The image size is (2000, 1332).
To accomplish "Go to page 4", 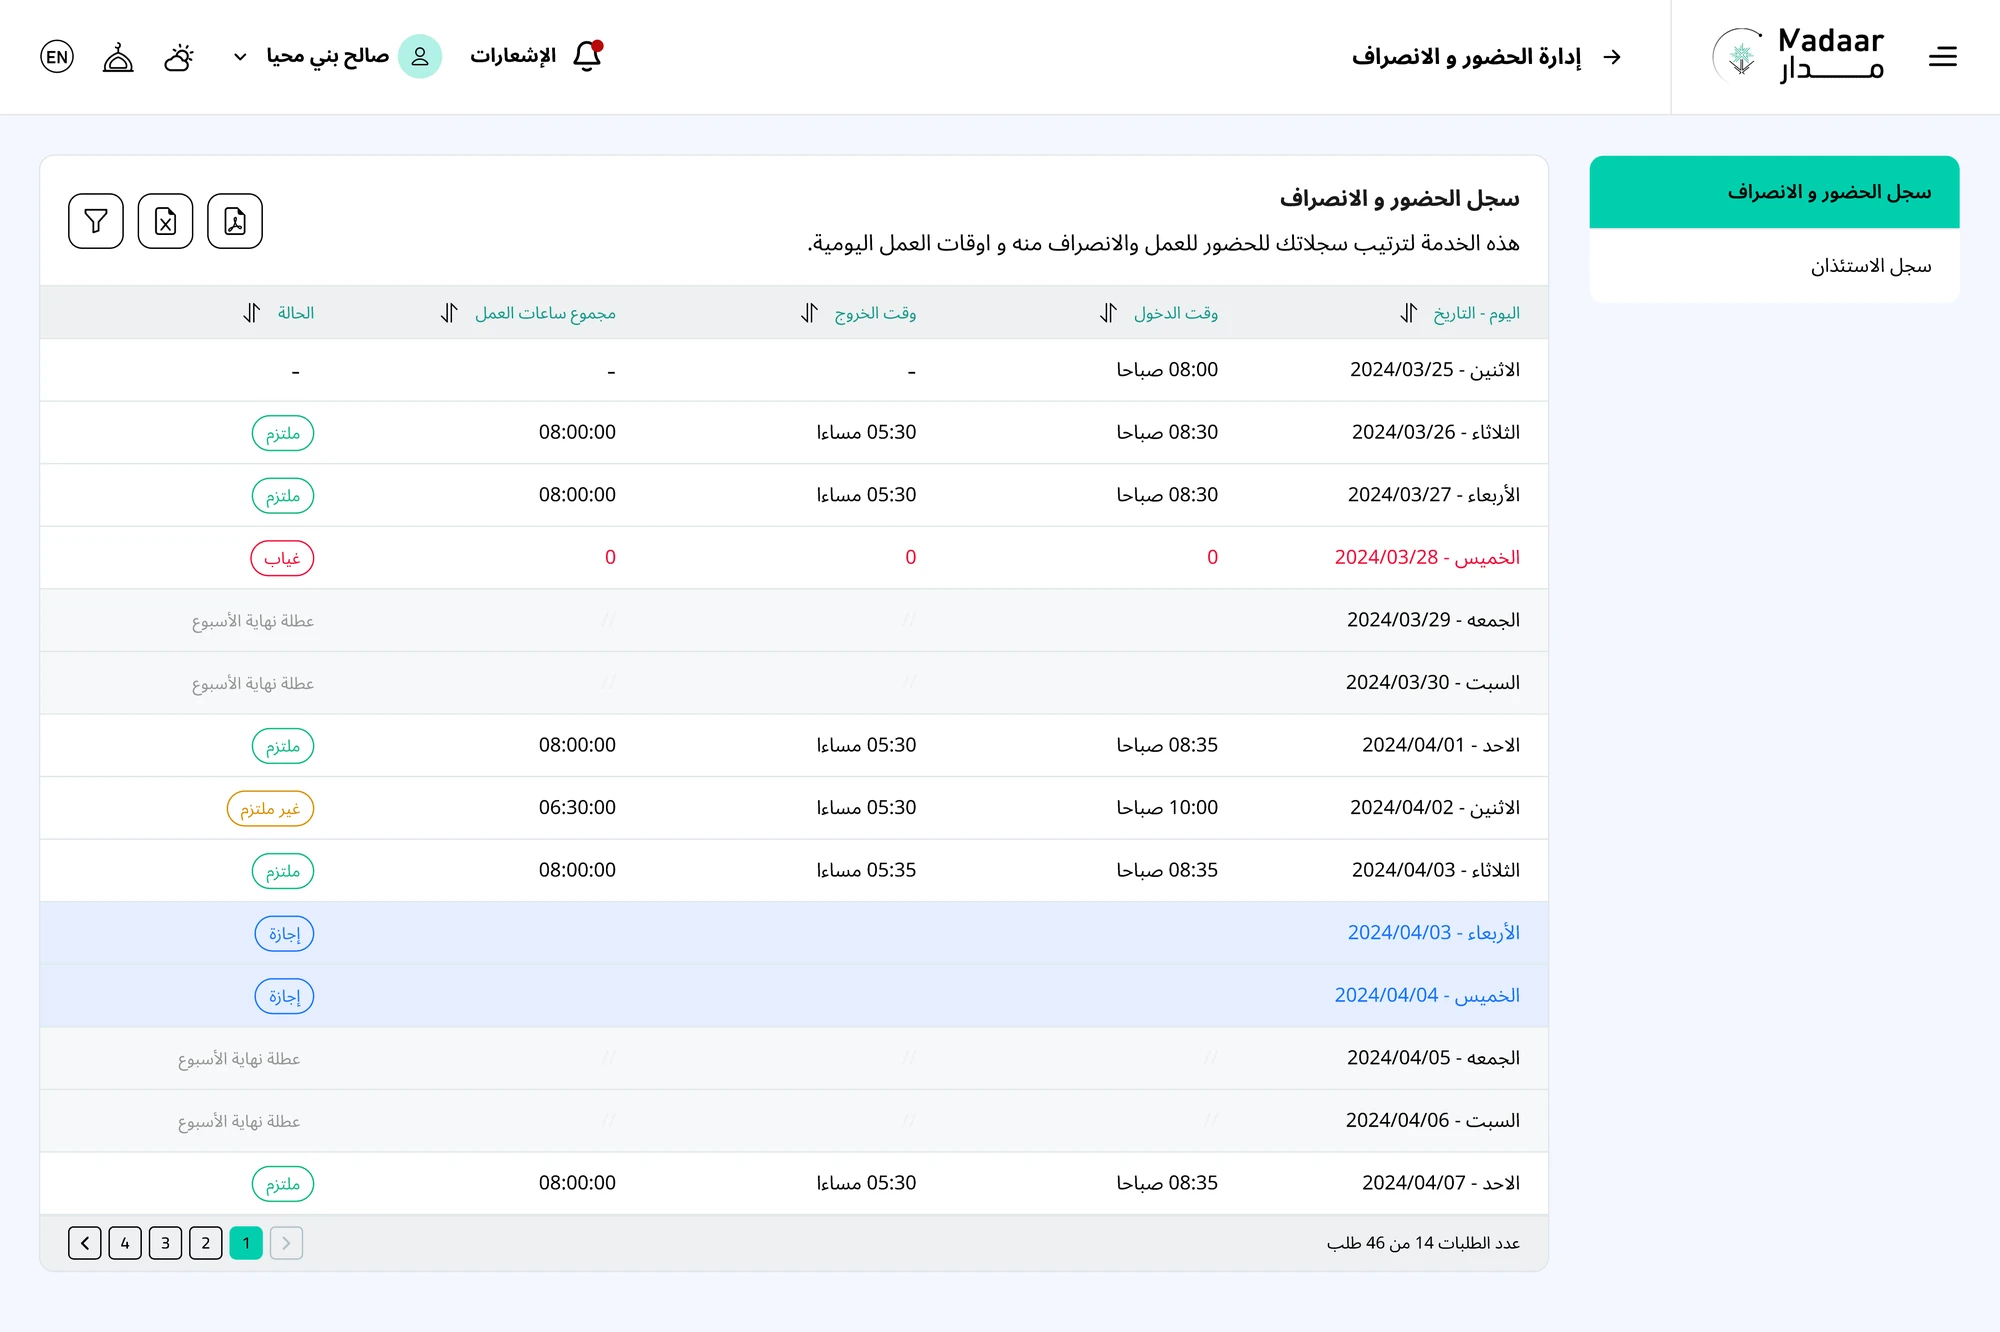I will [125, 1243].
